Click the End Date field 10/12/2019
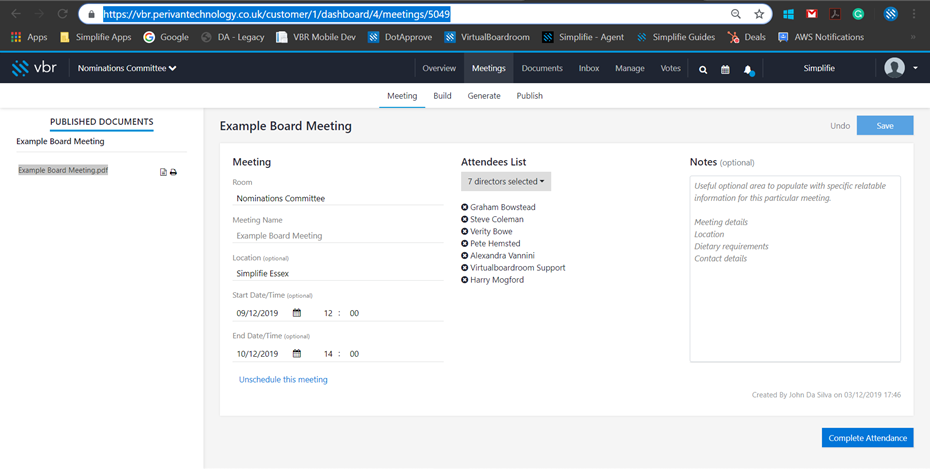This screenshot has height=469, width=930. [257, 354]
